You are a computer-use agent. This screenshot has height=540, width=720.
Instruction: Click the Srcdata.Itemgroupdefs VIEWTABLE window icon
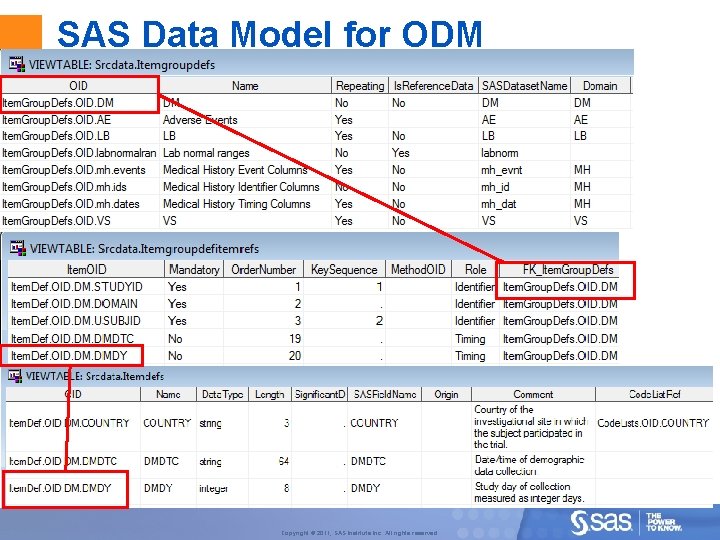pyautogui.click(x=17, y=64)
